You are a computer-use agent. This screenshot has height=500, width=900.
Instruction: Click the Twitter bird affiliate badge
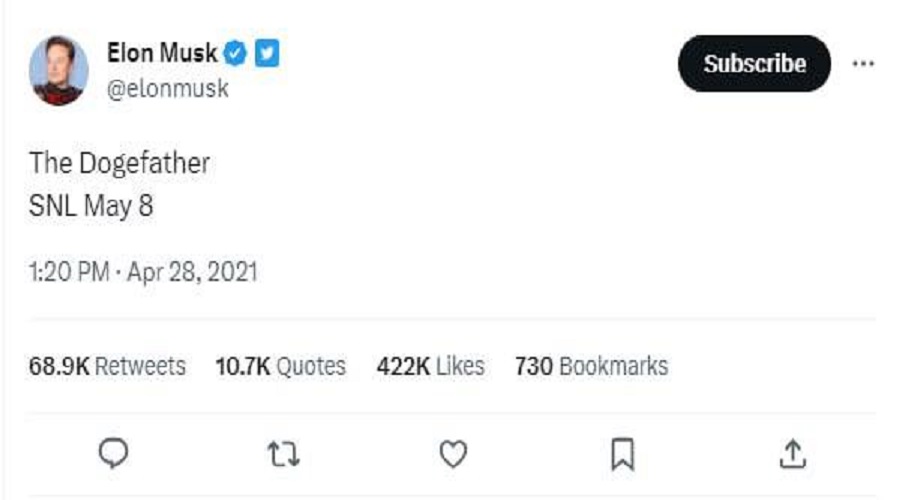pos(267,53)
